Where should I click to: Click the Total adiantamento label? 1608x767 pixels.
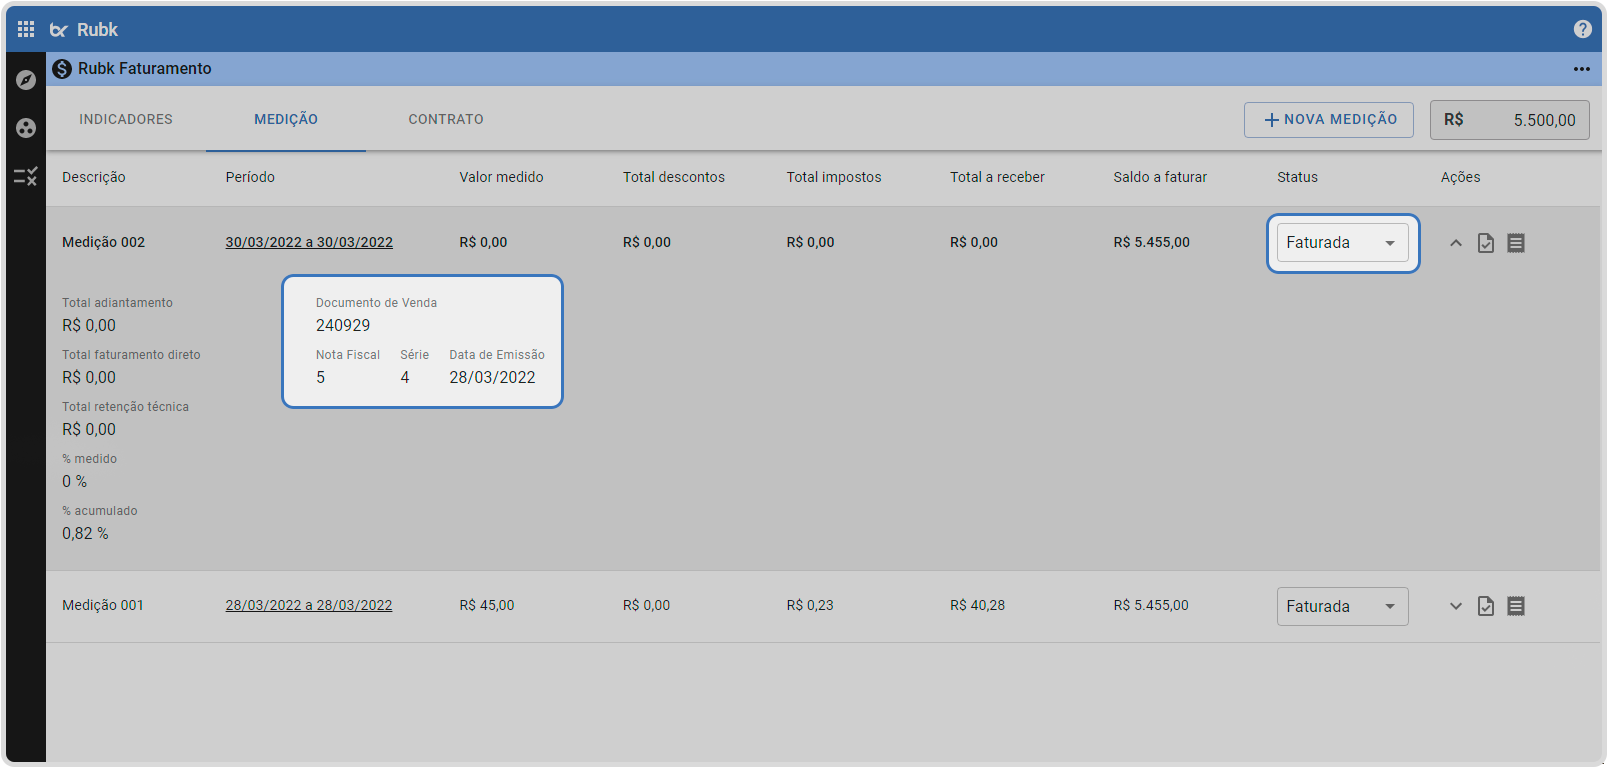[x=117, y=303]
